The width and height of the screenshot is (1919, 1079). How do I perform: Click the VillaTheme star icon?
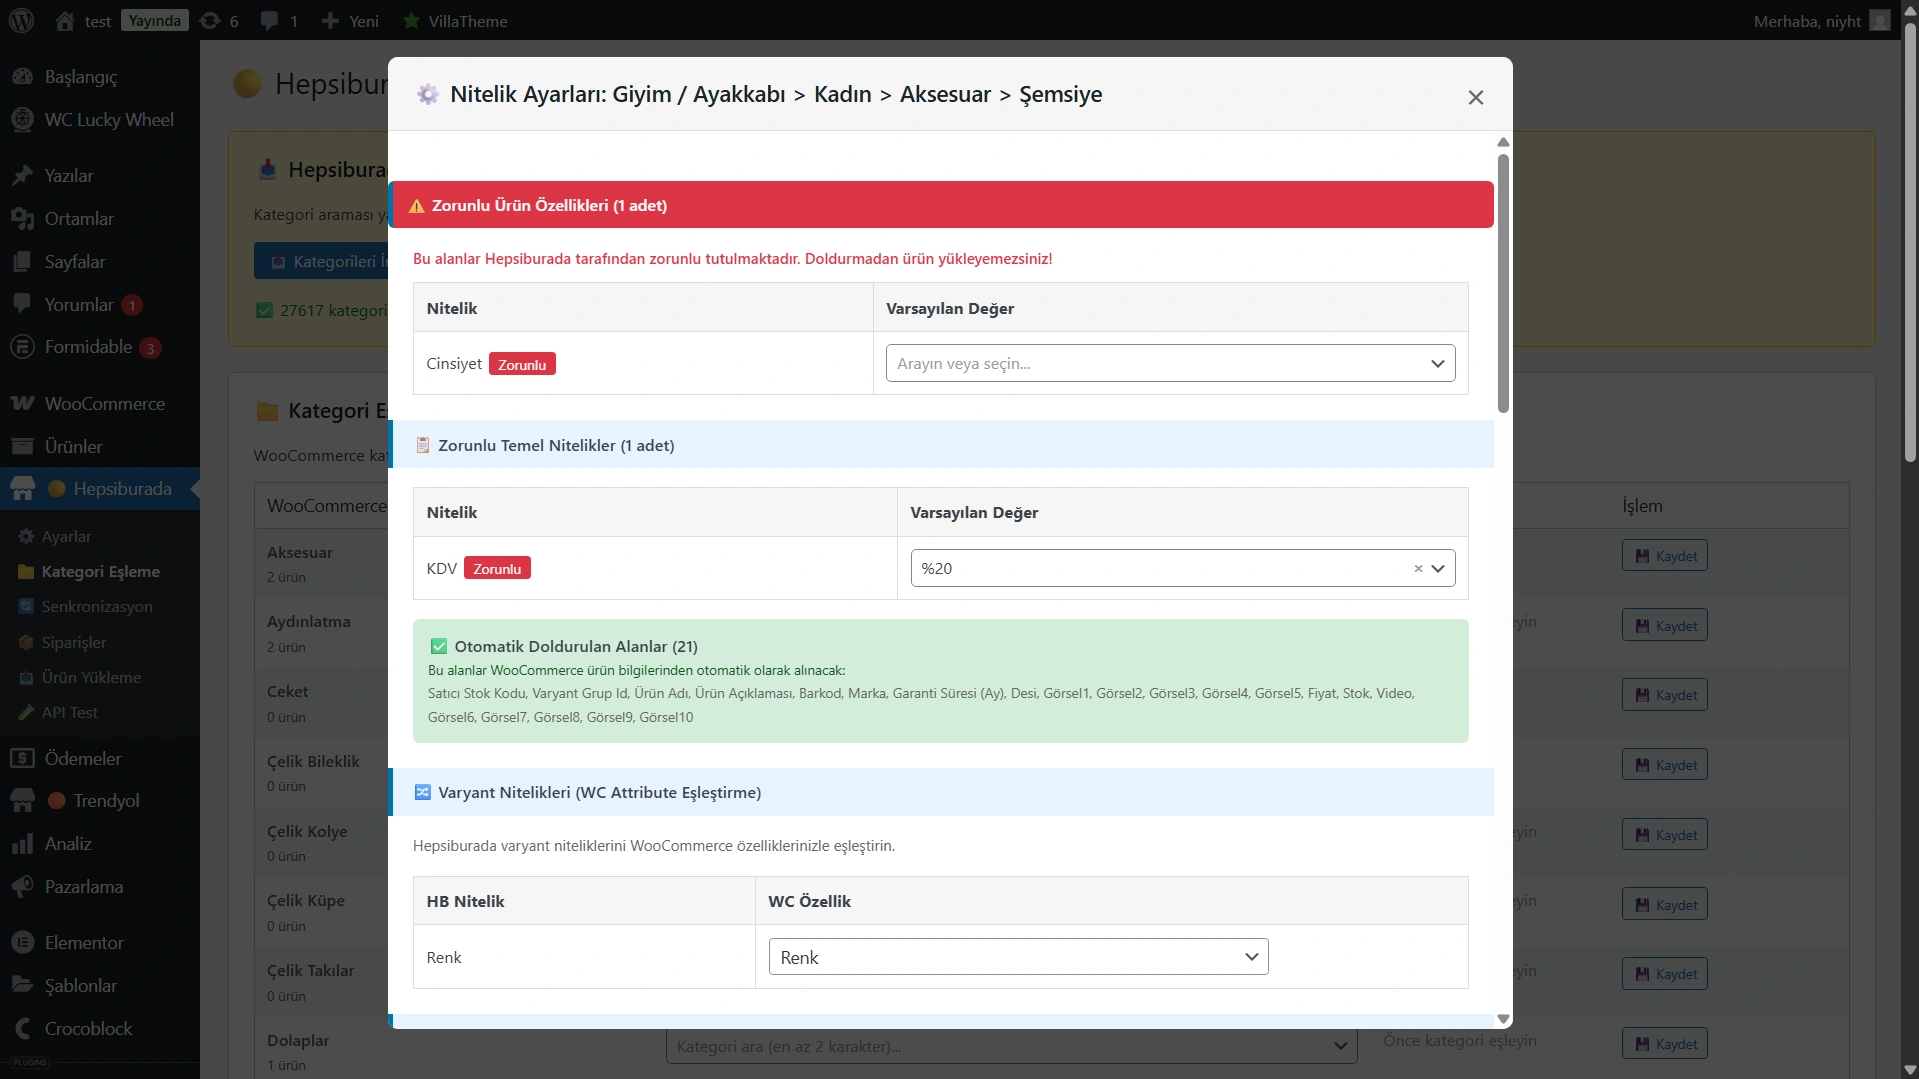pos(411,21)
